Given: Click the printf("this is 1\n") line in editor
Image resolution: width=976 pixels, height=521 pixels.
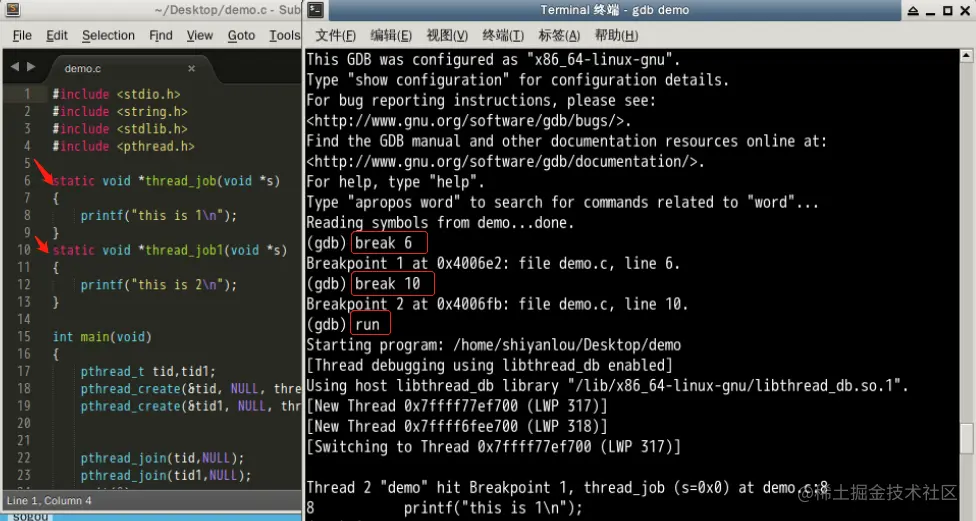Looking at the screenshot, I should (159, 215).
